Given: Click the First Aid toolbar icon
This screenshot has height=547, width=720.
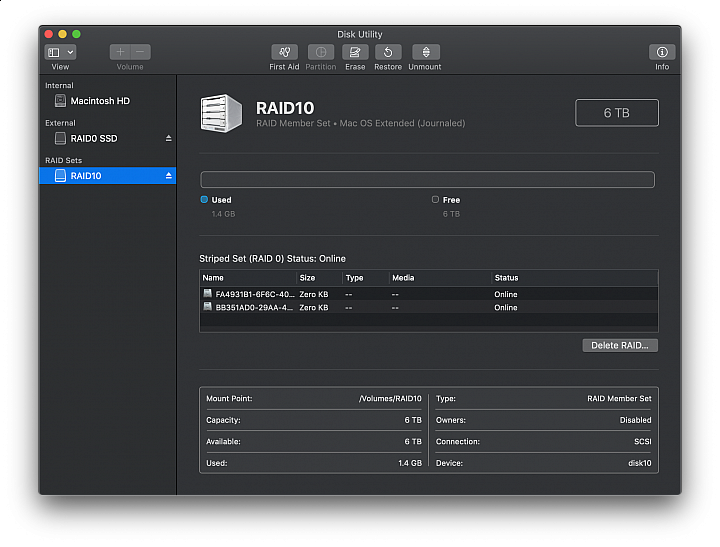Looking at the screenshot, I should 284,52.
